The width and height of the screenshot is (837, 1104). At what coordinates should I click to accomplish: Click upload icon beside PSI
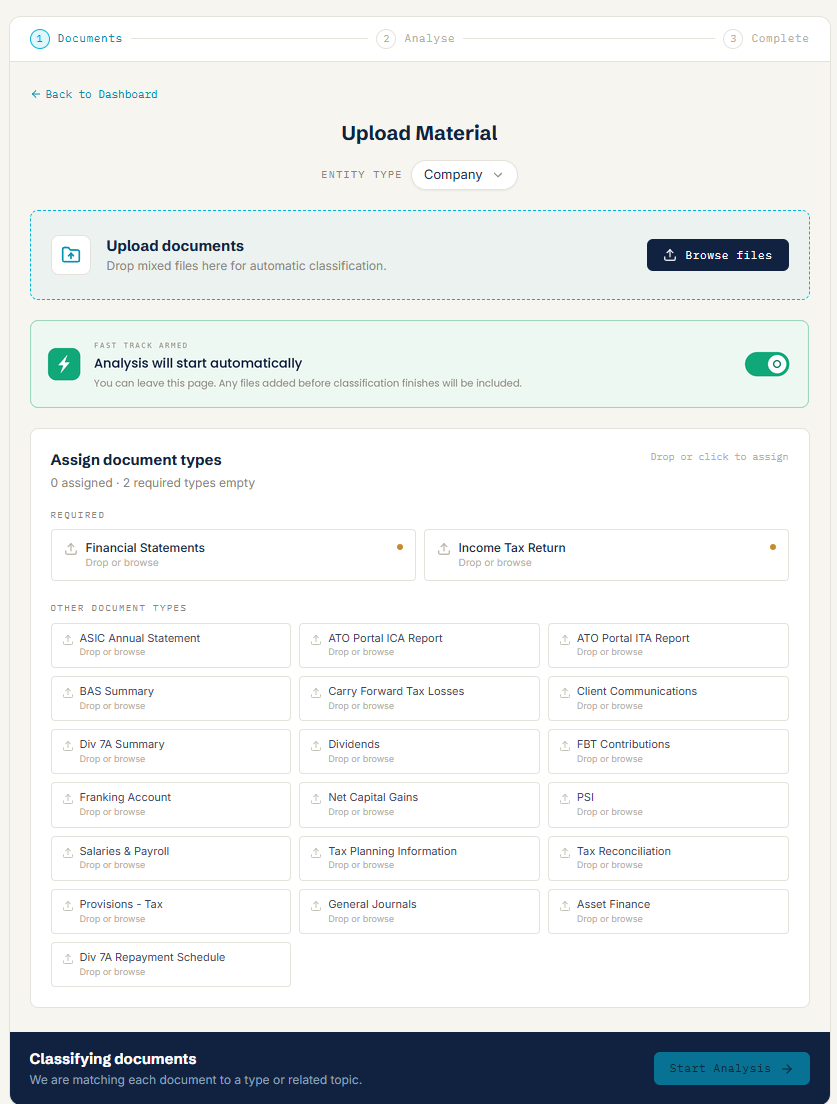tap(565, 798)
